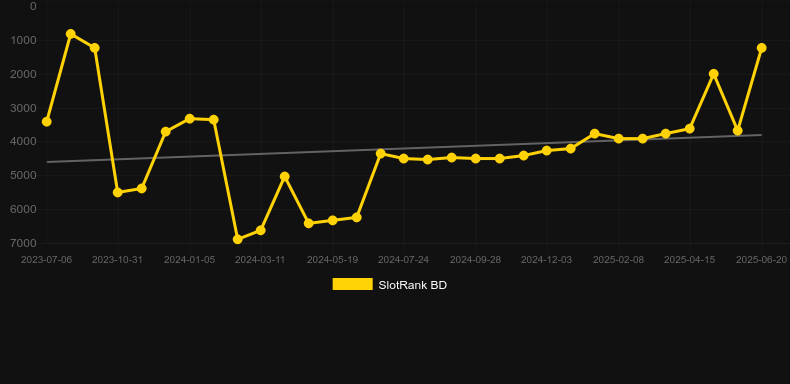790x384 pixels.
Task: Select the first data point above 2023-07-06
Action: click(x=46, y=122)
